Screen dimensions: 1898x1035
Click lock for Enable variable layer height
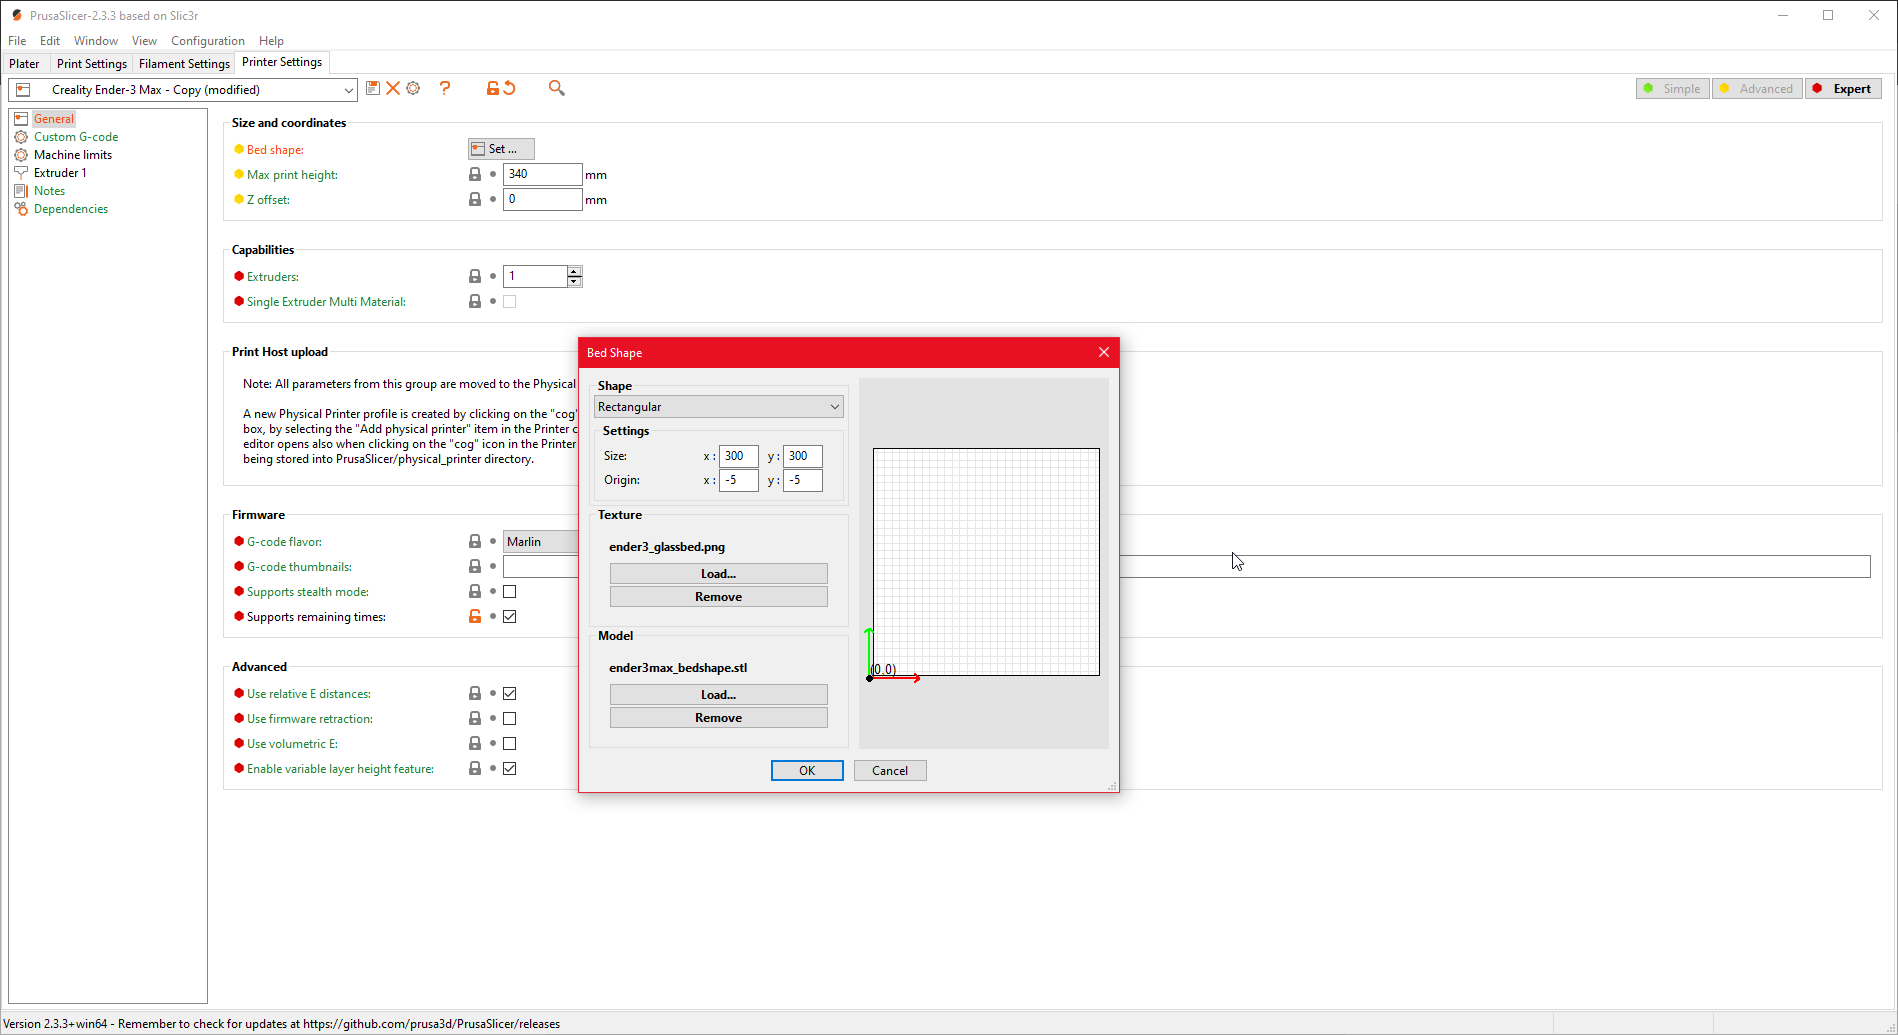coord(475,768)
